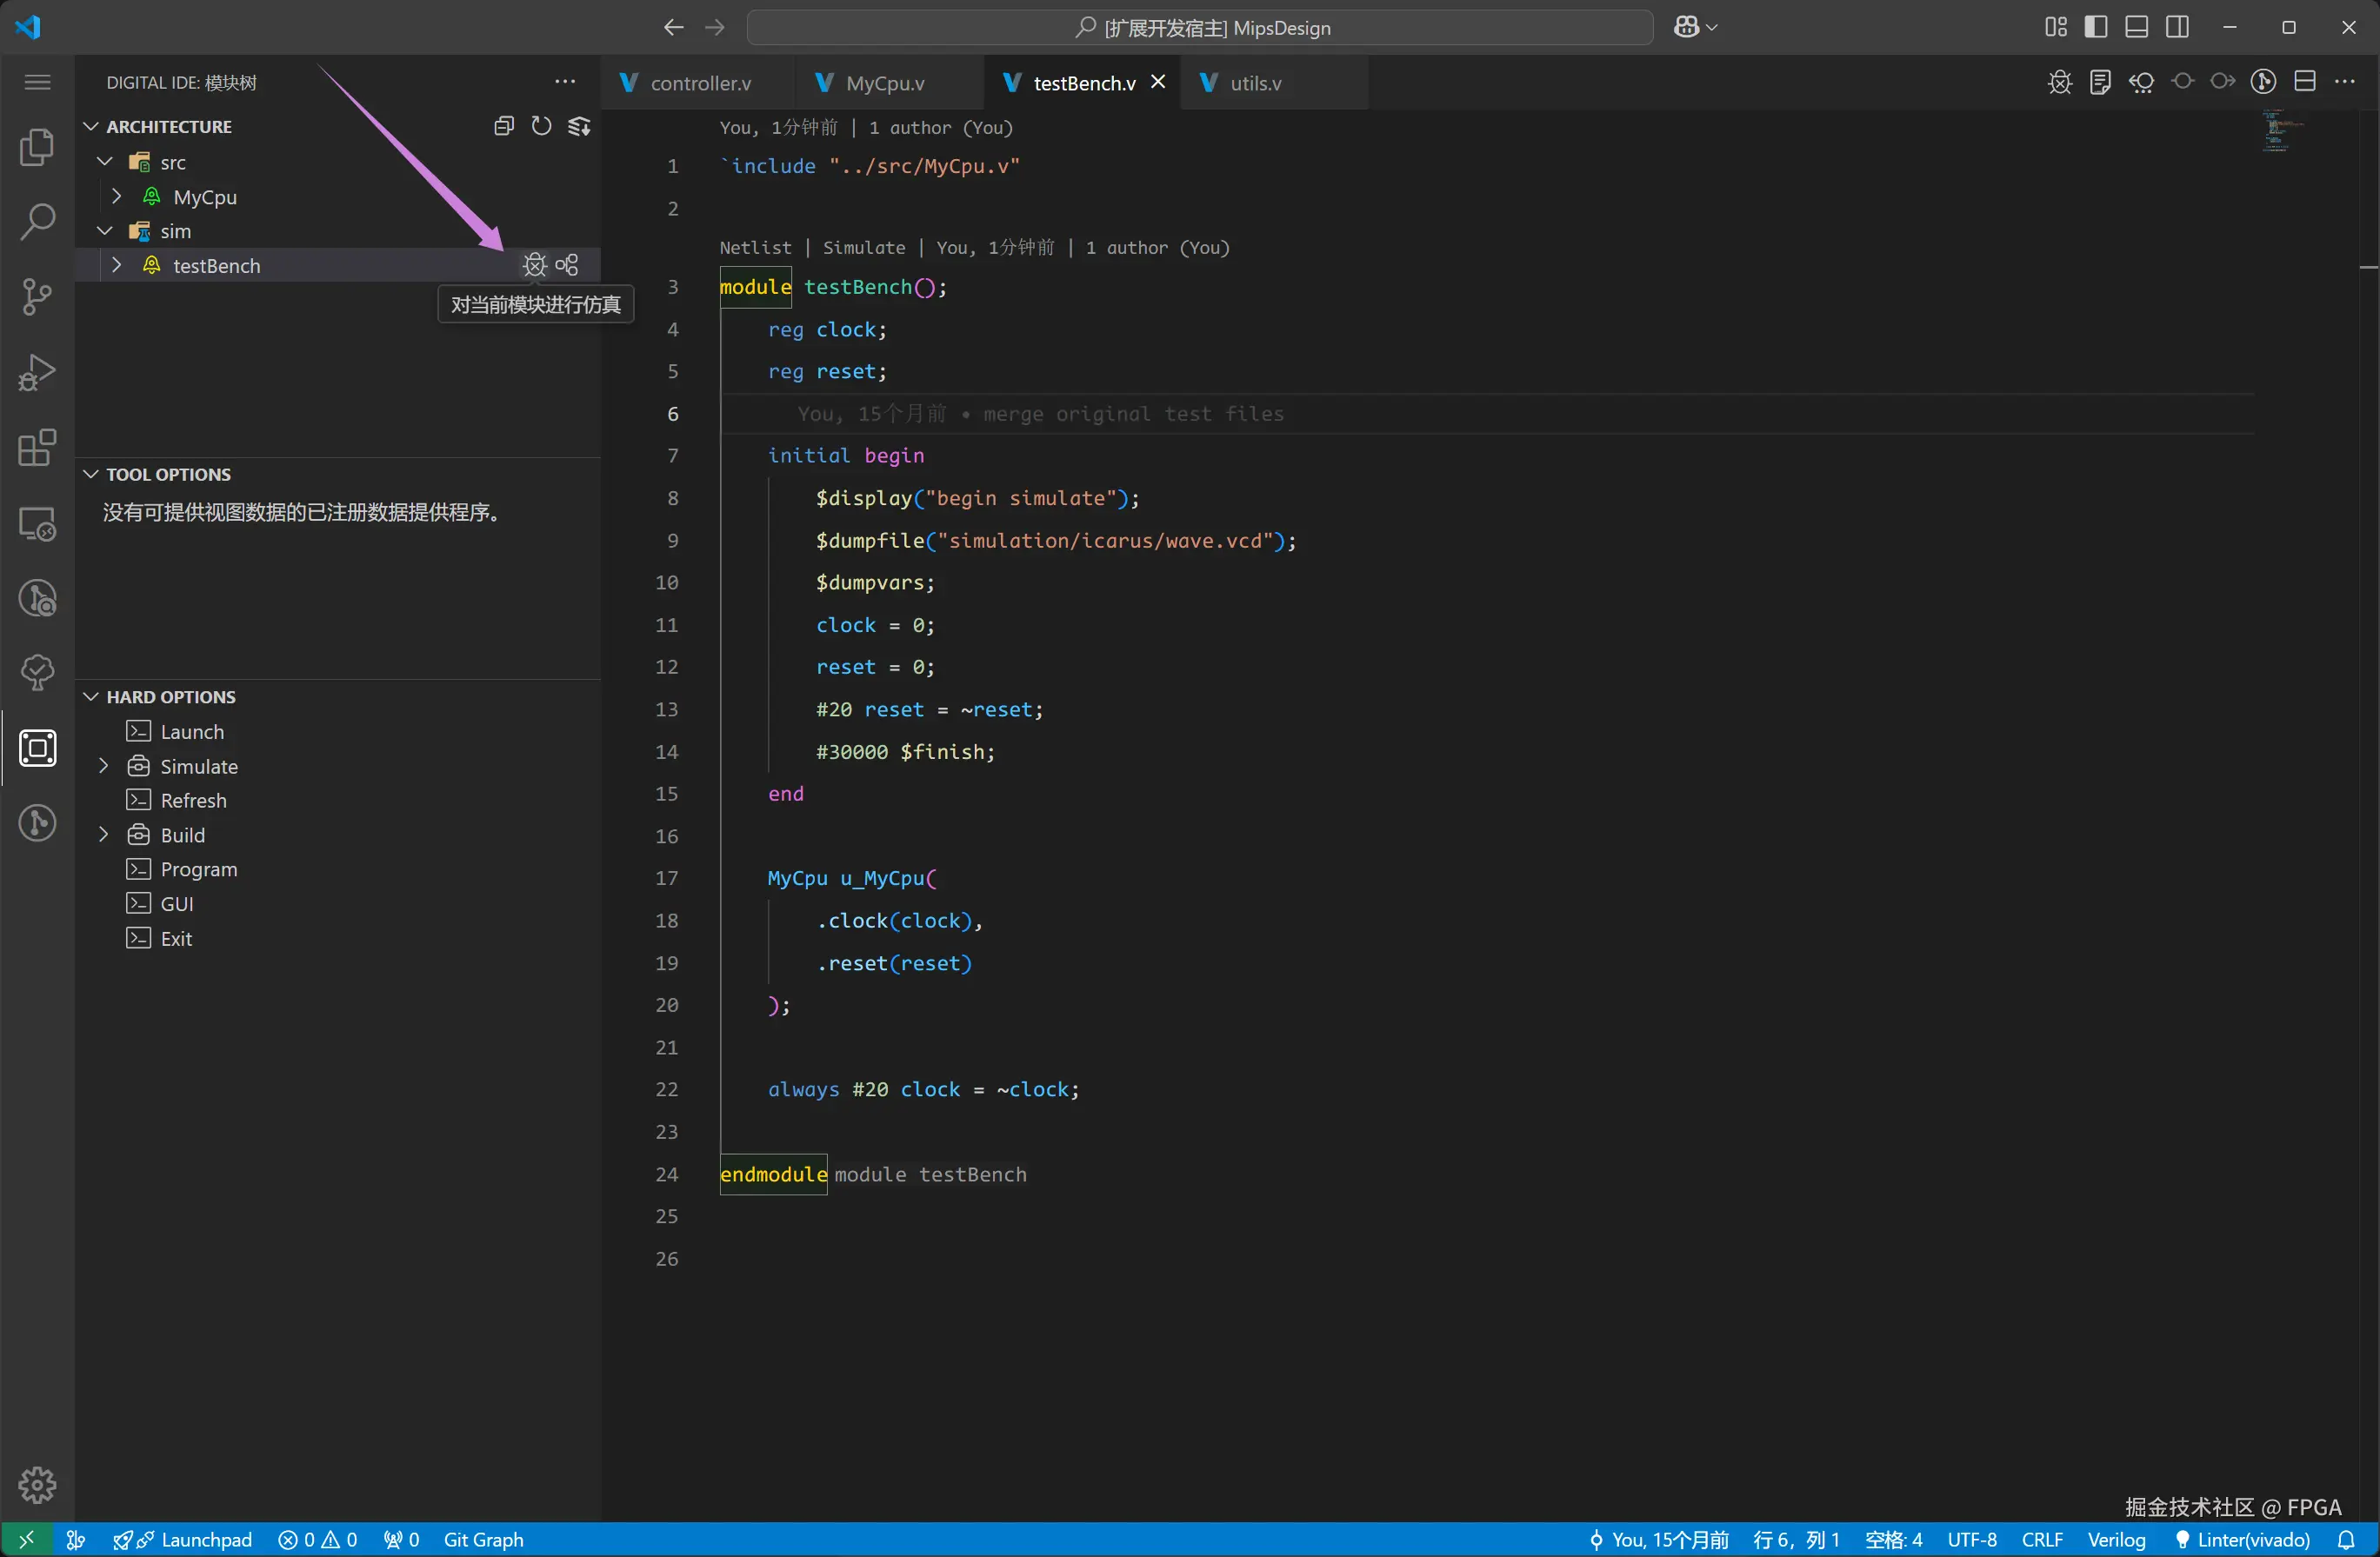Collapse all items in Architecture view
This screenshot has height=1557, width=2380.
click(x=504, y=126)
